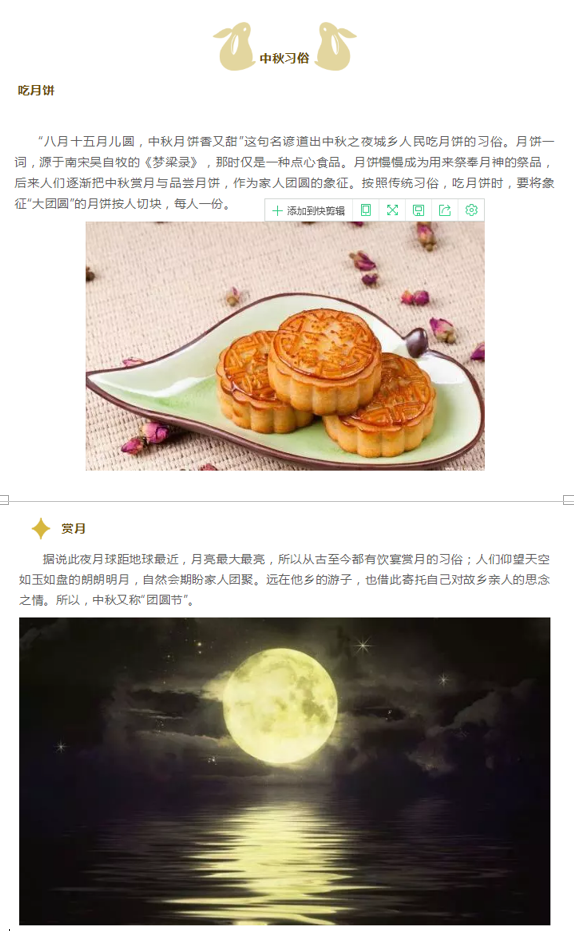The height and width of the screenshot is (931, 574).
Task: Click the green plus icon in floating toolbar
Action: (277, 211)
